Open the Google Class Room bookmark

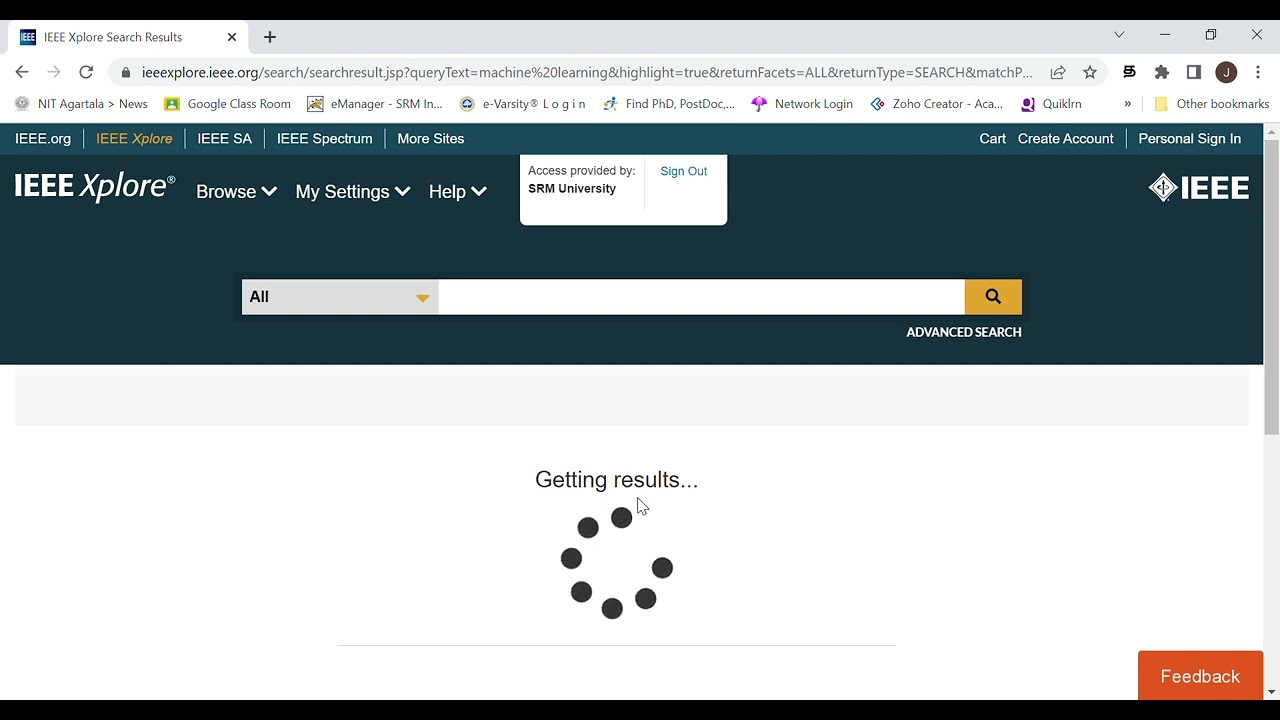point(228,104)
